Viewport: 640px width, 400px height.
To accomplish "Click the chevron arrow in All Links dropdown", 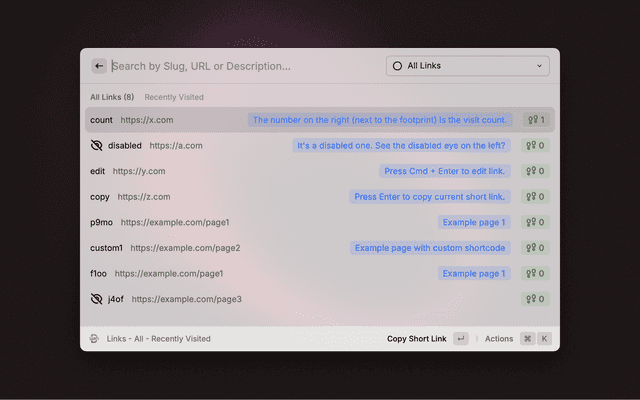I will pos(540,66).
